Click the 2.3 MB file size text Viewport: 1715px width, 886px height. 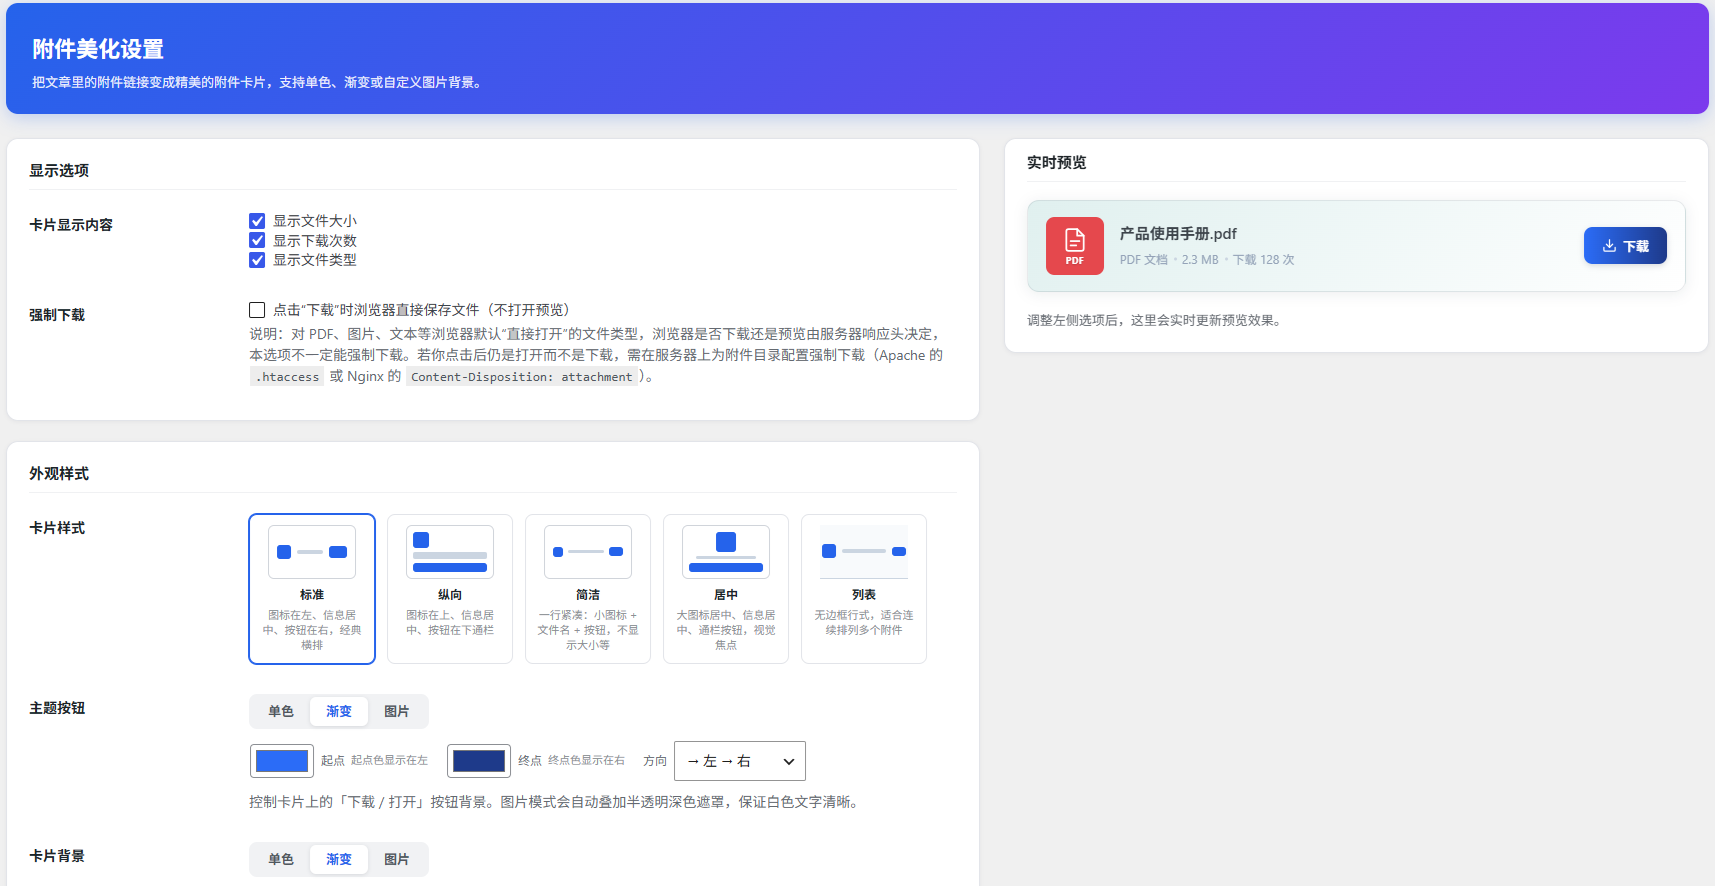(x=1200, y=259)
